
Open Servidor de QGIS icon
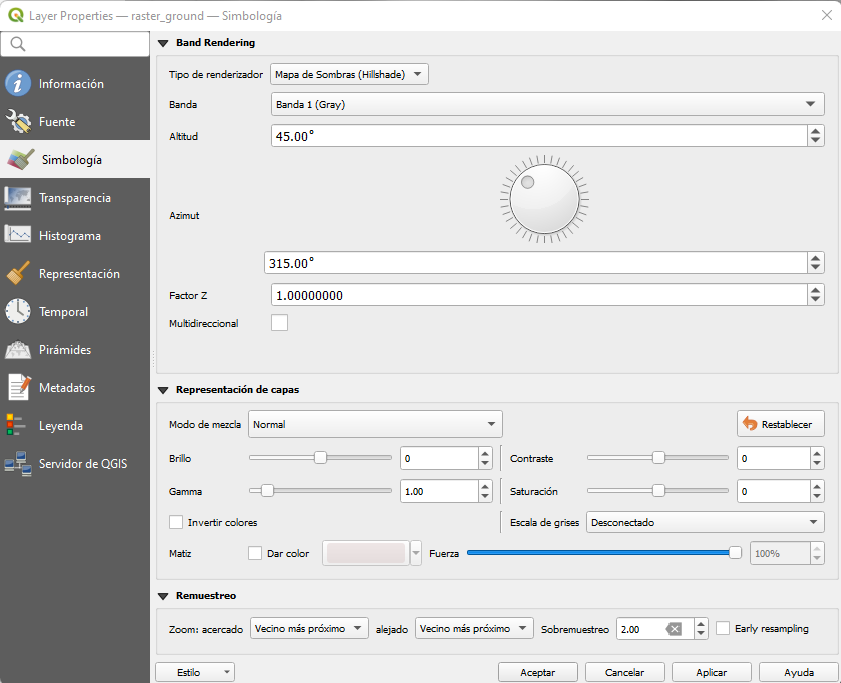coord(18,464)
